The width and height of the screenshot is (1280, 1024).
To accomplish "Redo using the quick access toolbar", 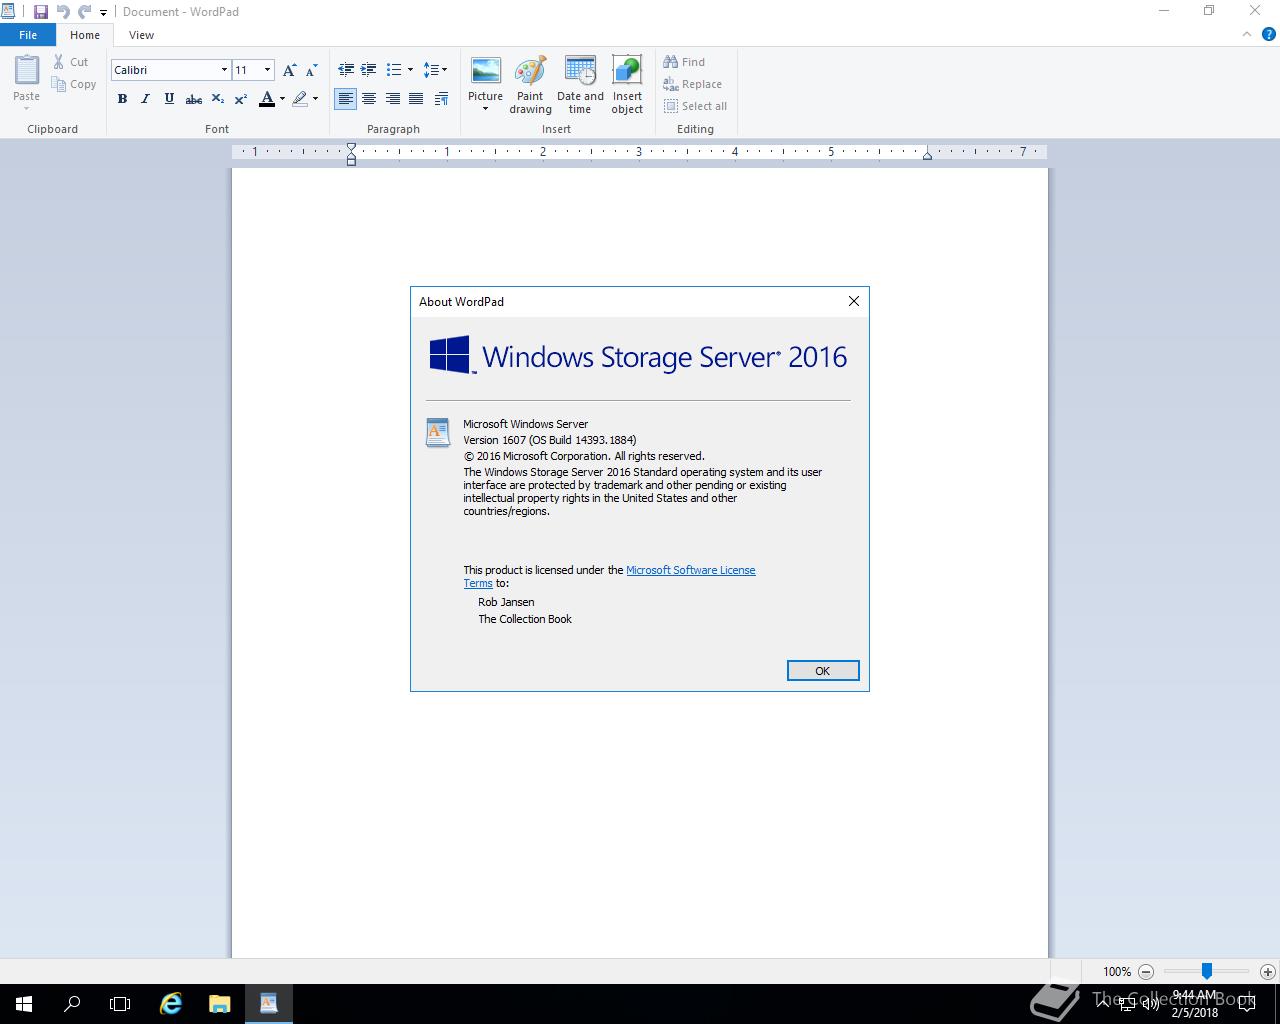I will (85, 12).
